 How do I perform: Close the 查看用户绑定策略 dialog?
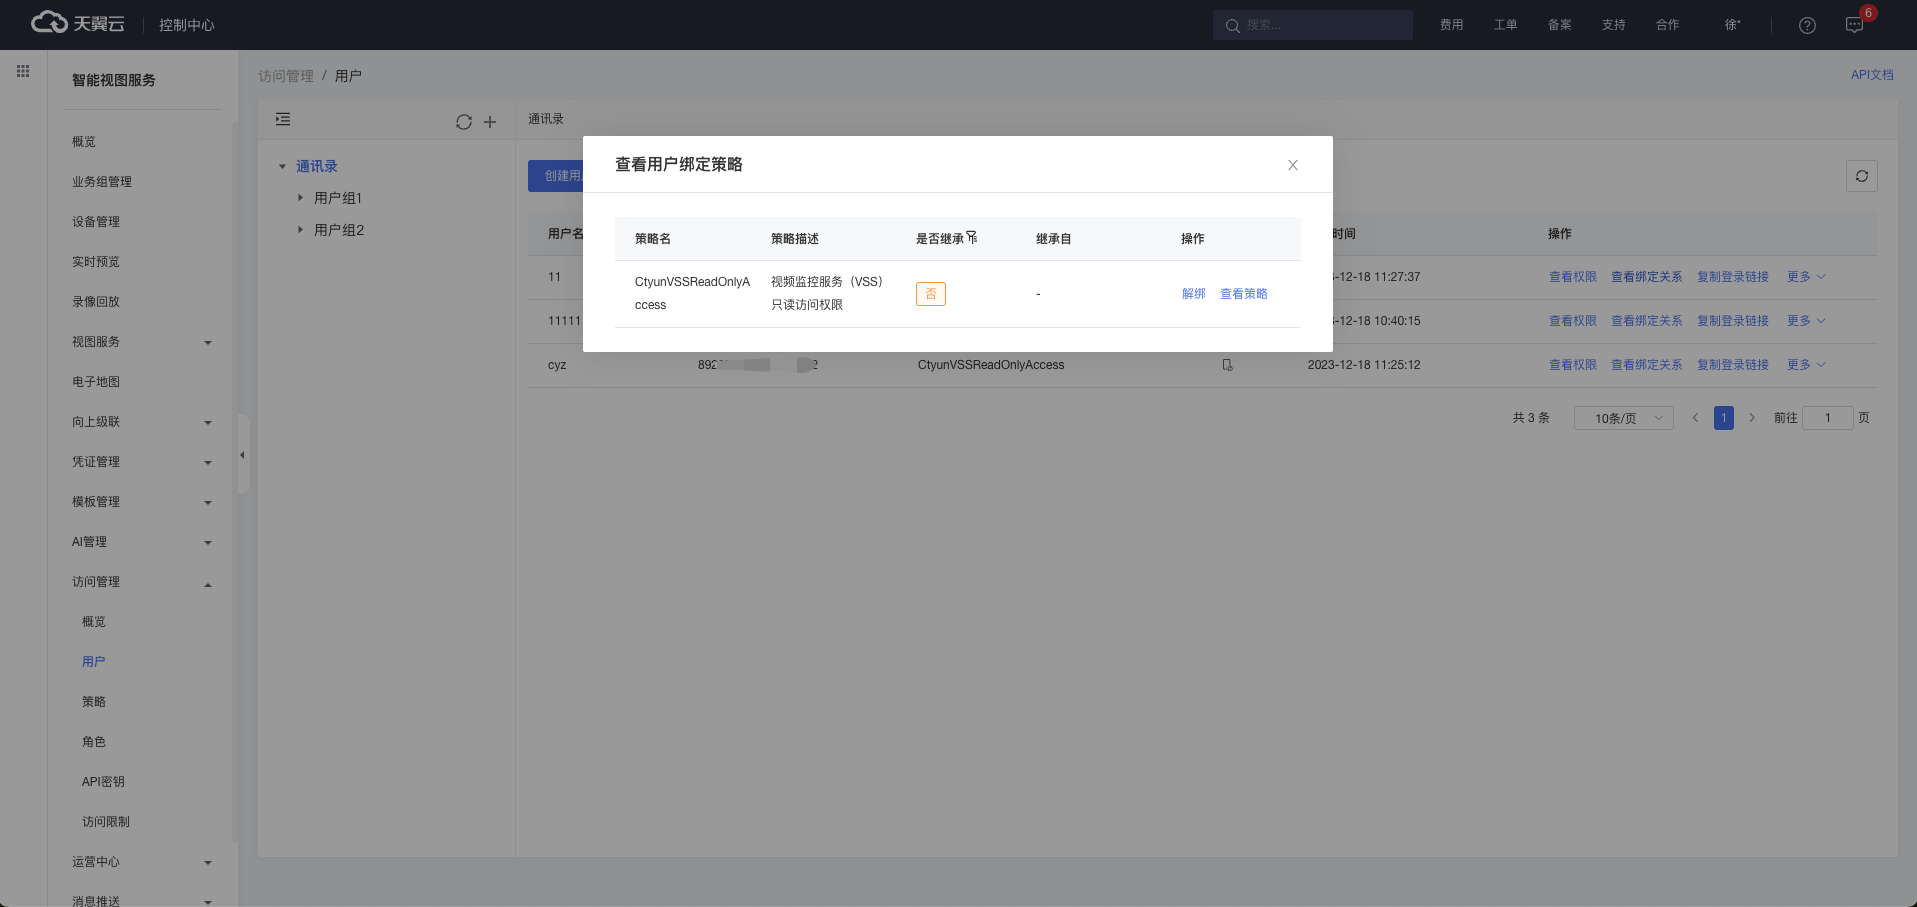(x=1292, y=165)
